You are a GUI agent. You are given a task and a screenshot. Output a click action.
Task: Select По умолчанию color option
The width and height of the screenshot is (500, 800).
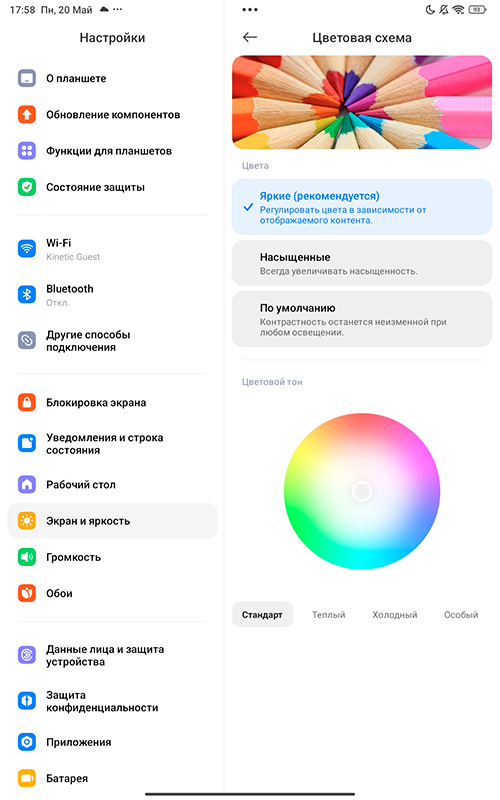point(362,319)
